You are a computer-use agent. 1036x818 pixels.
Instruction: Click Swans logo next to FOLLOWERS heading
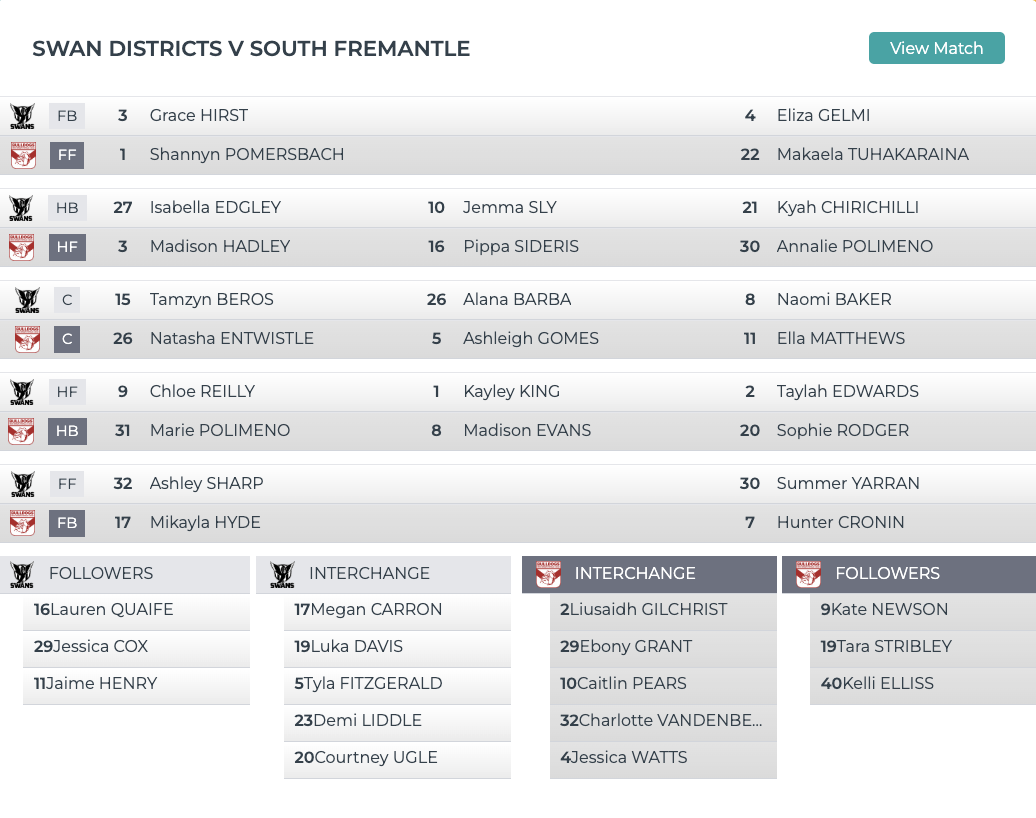[22, 574]
